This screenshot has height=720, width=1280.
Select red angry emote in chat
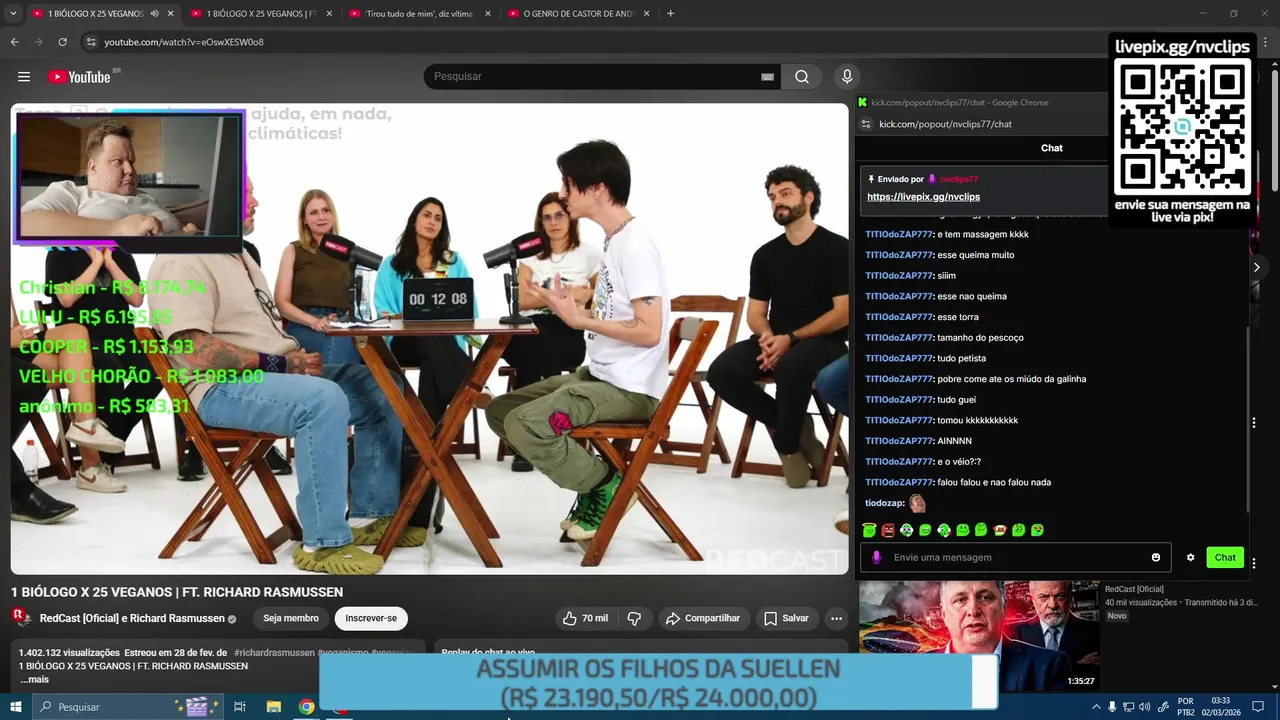point(888,530)
